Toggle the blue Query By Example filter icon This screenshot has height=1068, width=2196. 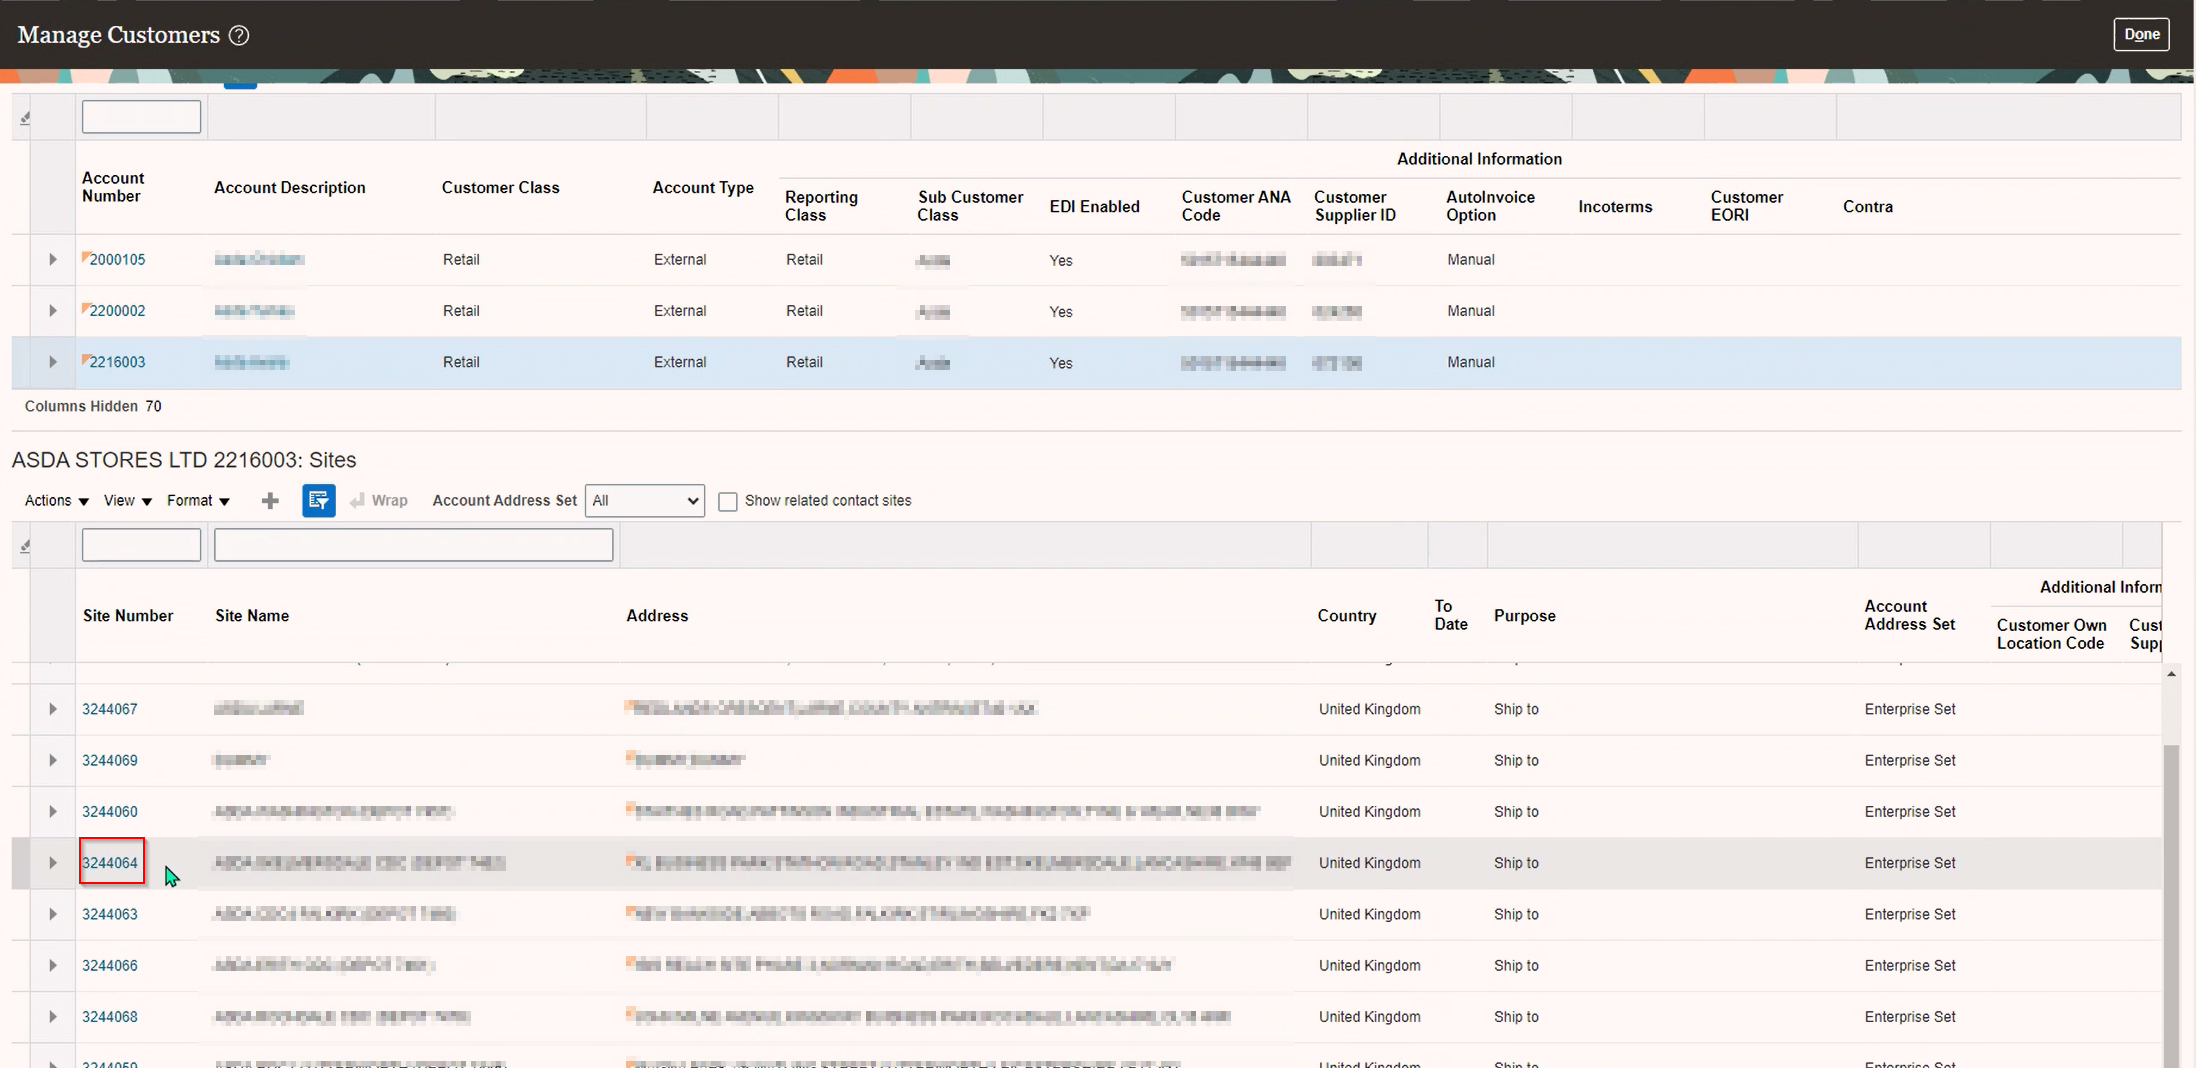318,500
